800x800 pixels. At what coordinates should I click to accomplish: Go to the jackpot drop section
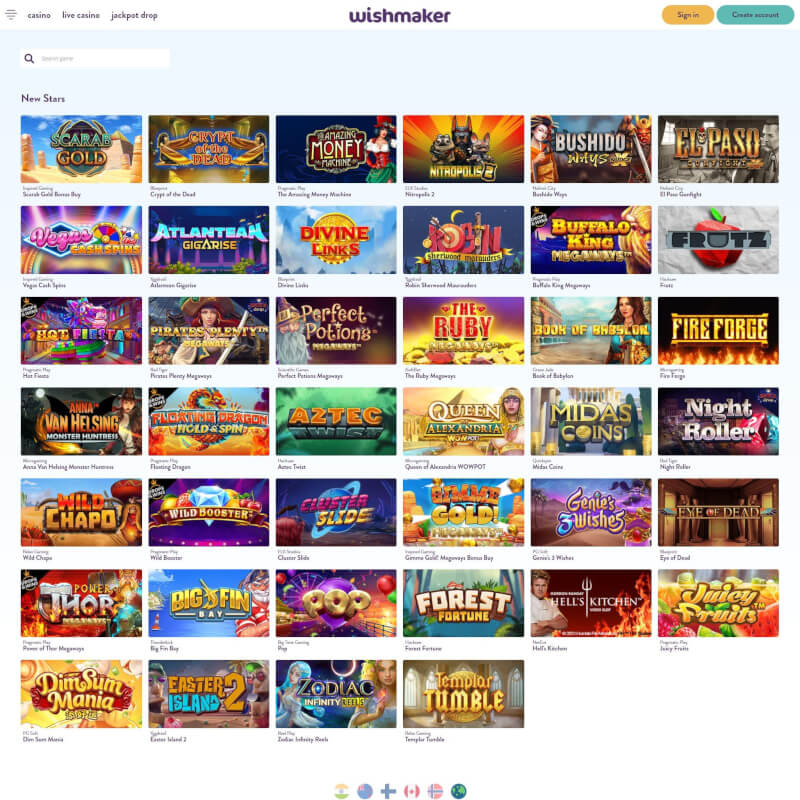(134, 15)
